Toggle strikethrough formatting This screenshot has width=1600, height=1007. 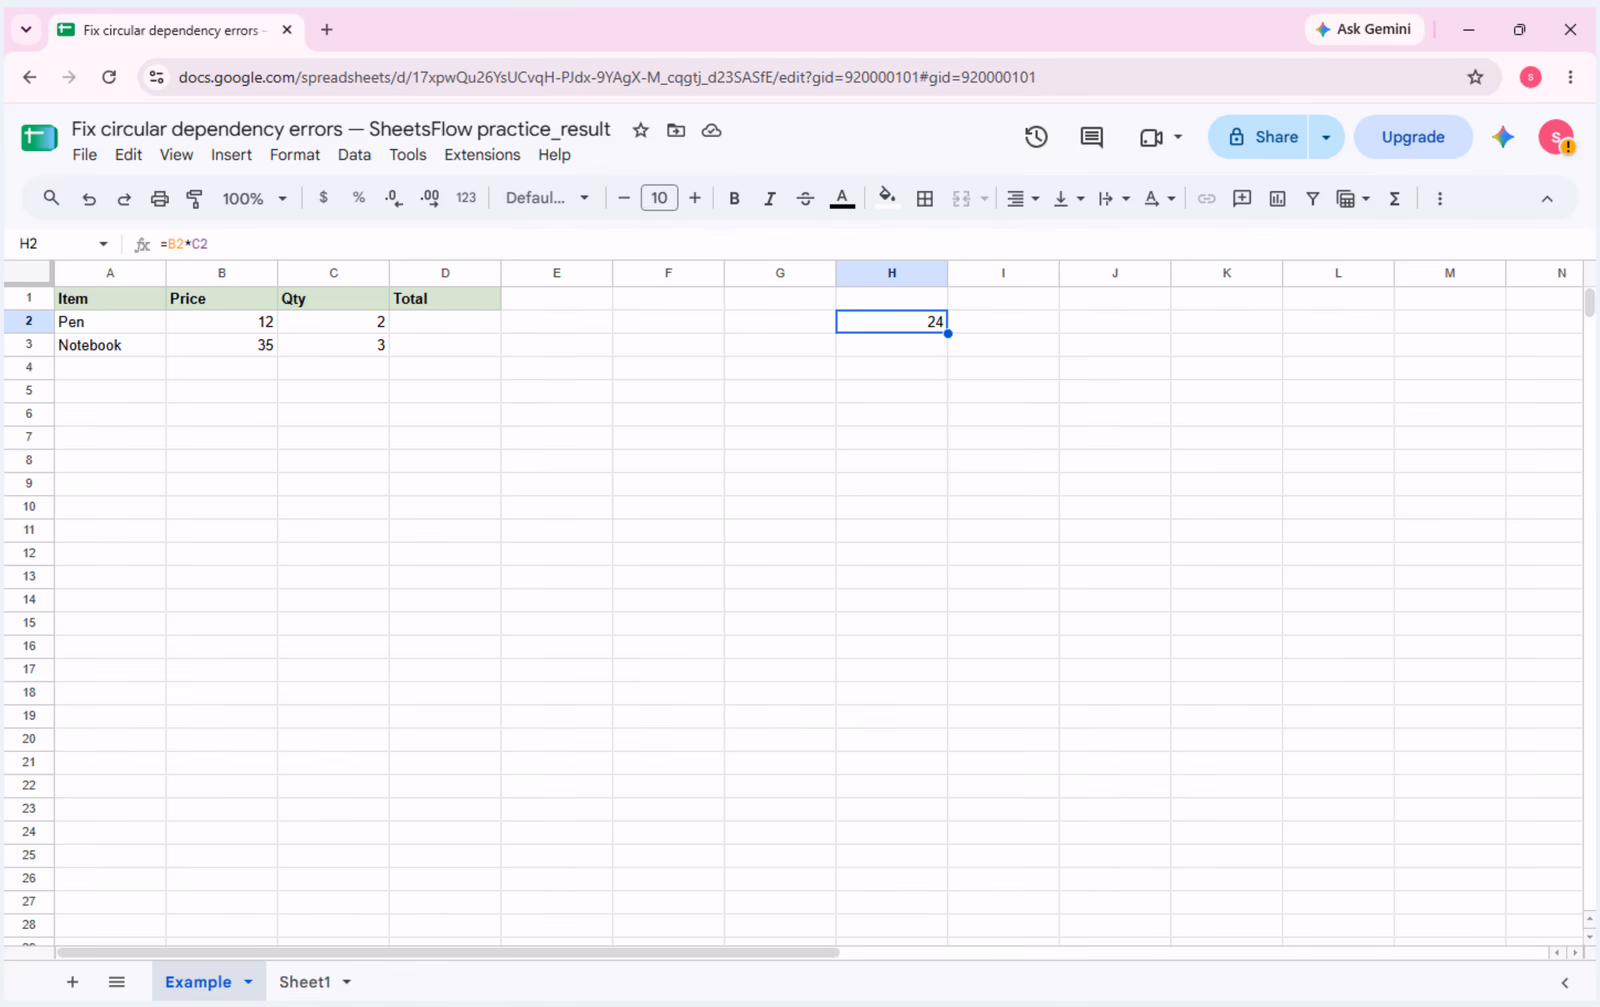pyautogui.click(x=805, y=198)
